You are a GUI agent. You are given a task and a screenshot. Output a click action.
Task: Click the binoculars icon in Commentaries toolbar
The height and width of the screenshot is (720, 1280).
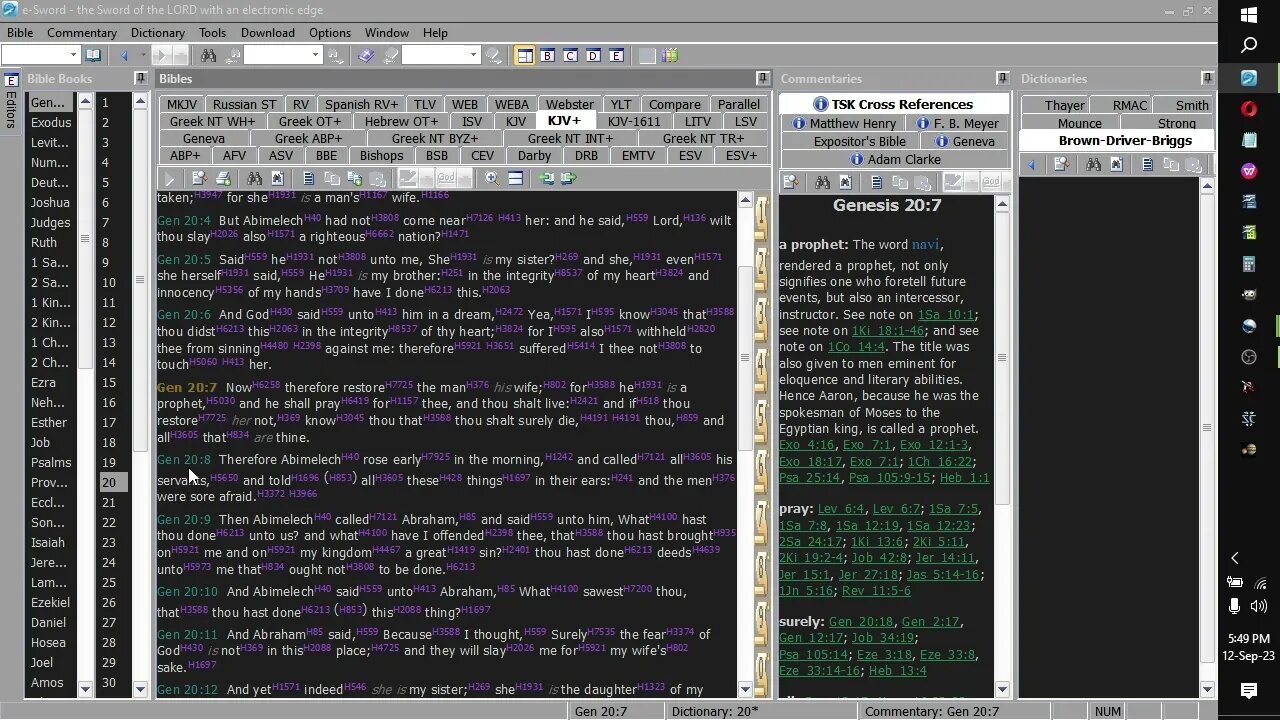(x=823, y=182)
